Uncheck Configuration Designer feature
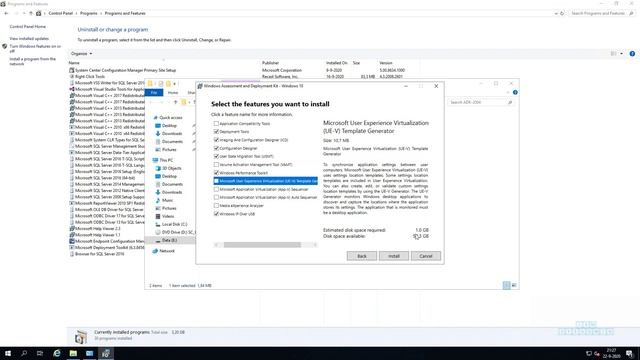640x360 pixels. tap(216, 148)
